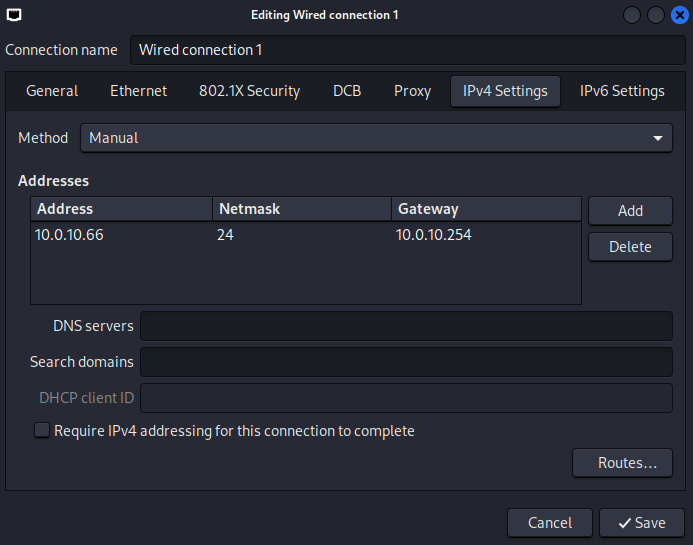Viewport: 693px width, 545px height.
Task: Open the Method dropdown
Action: point(376,138)
